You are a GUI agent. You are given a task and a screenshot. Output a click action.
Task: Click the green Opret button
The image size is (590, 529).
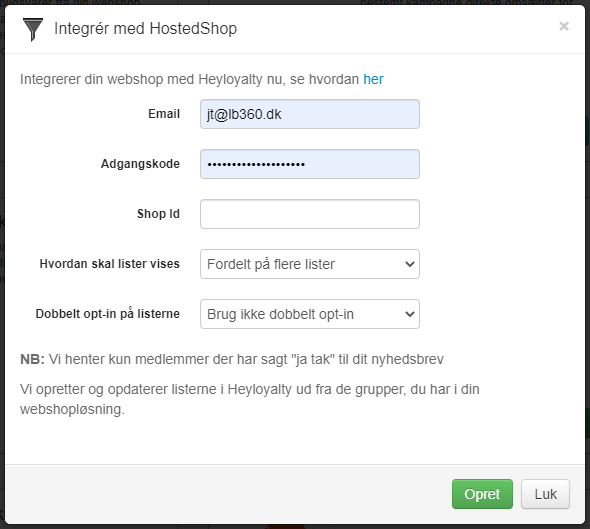tap(482, 494)
